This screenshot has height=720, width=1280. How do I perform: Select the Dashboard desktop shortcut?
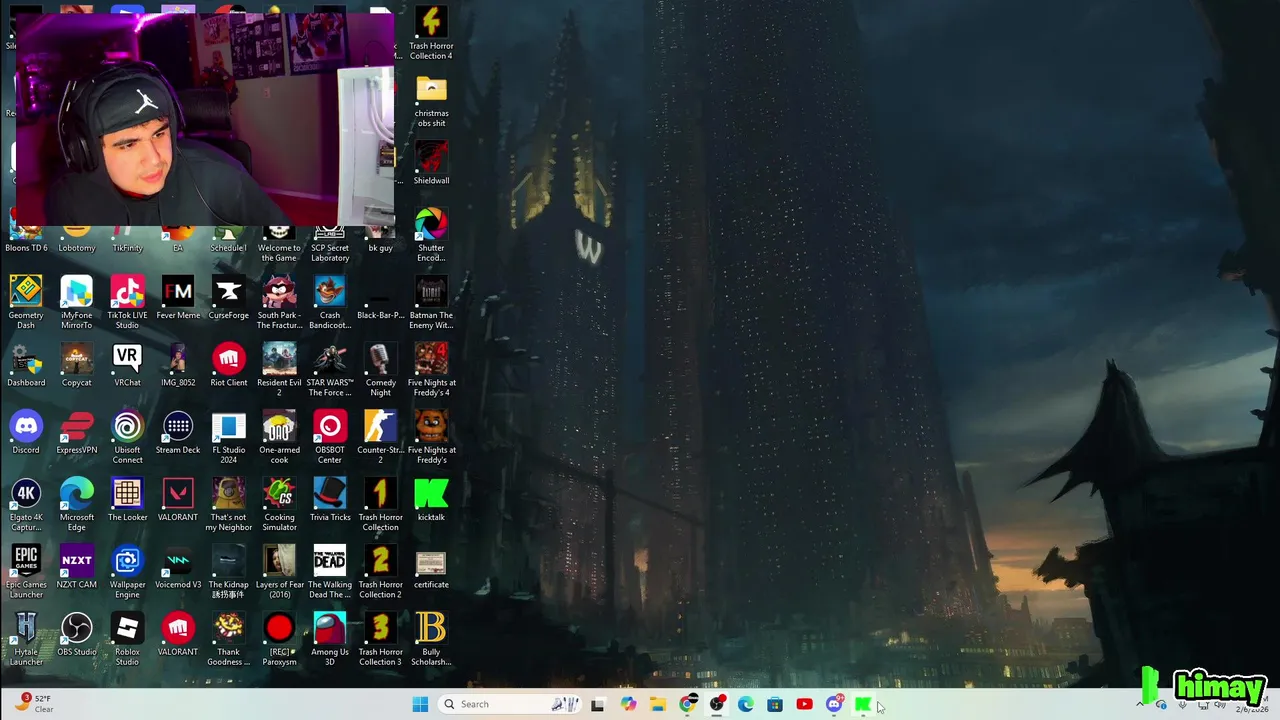pos(26,365)
